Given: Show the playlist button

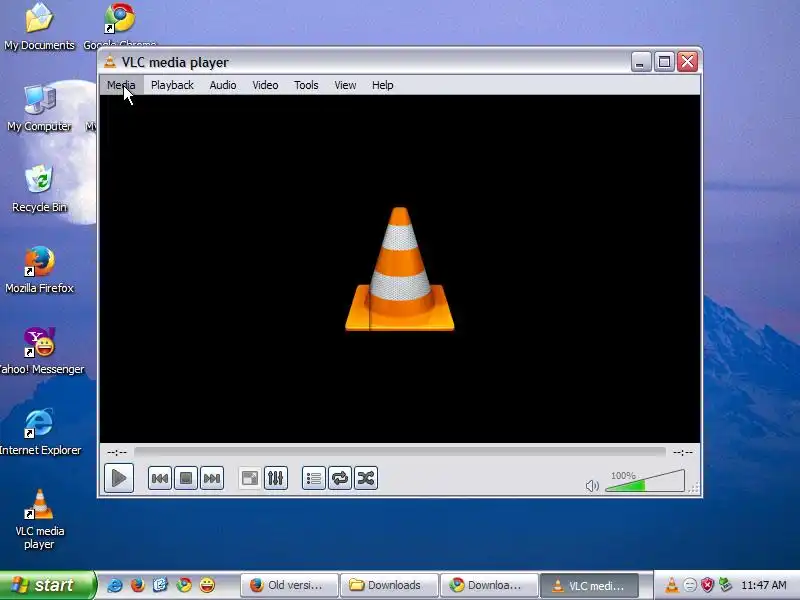Looking at the screenshot, I should (x=314, y=478).
